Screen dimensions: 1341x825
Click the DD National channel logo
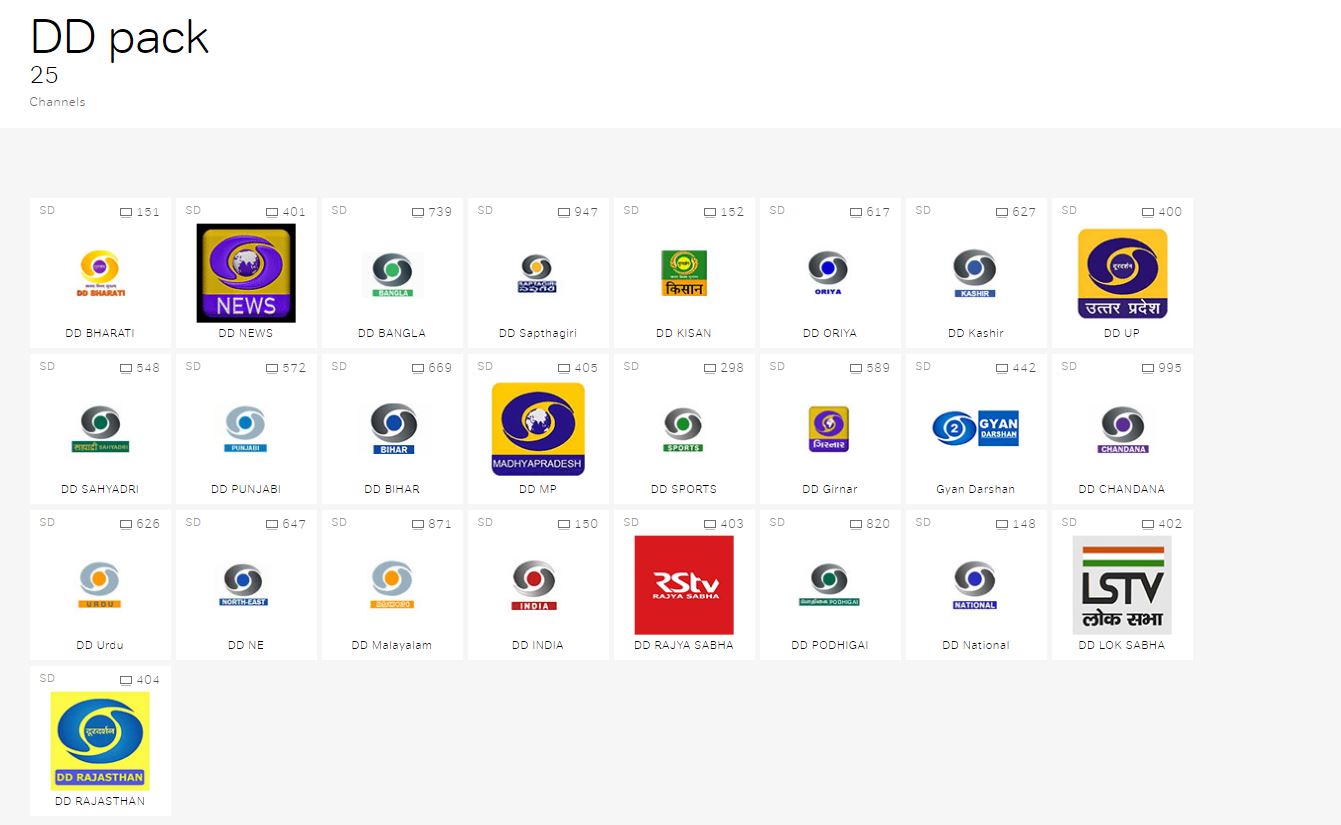976,585
